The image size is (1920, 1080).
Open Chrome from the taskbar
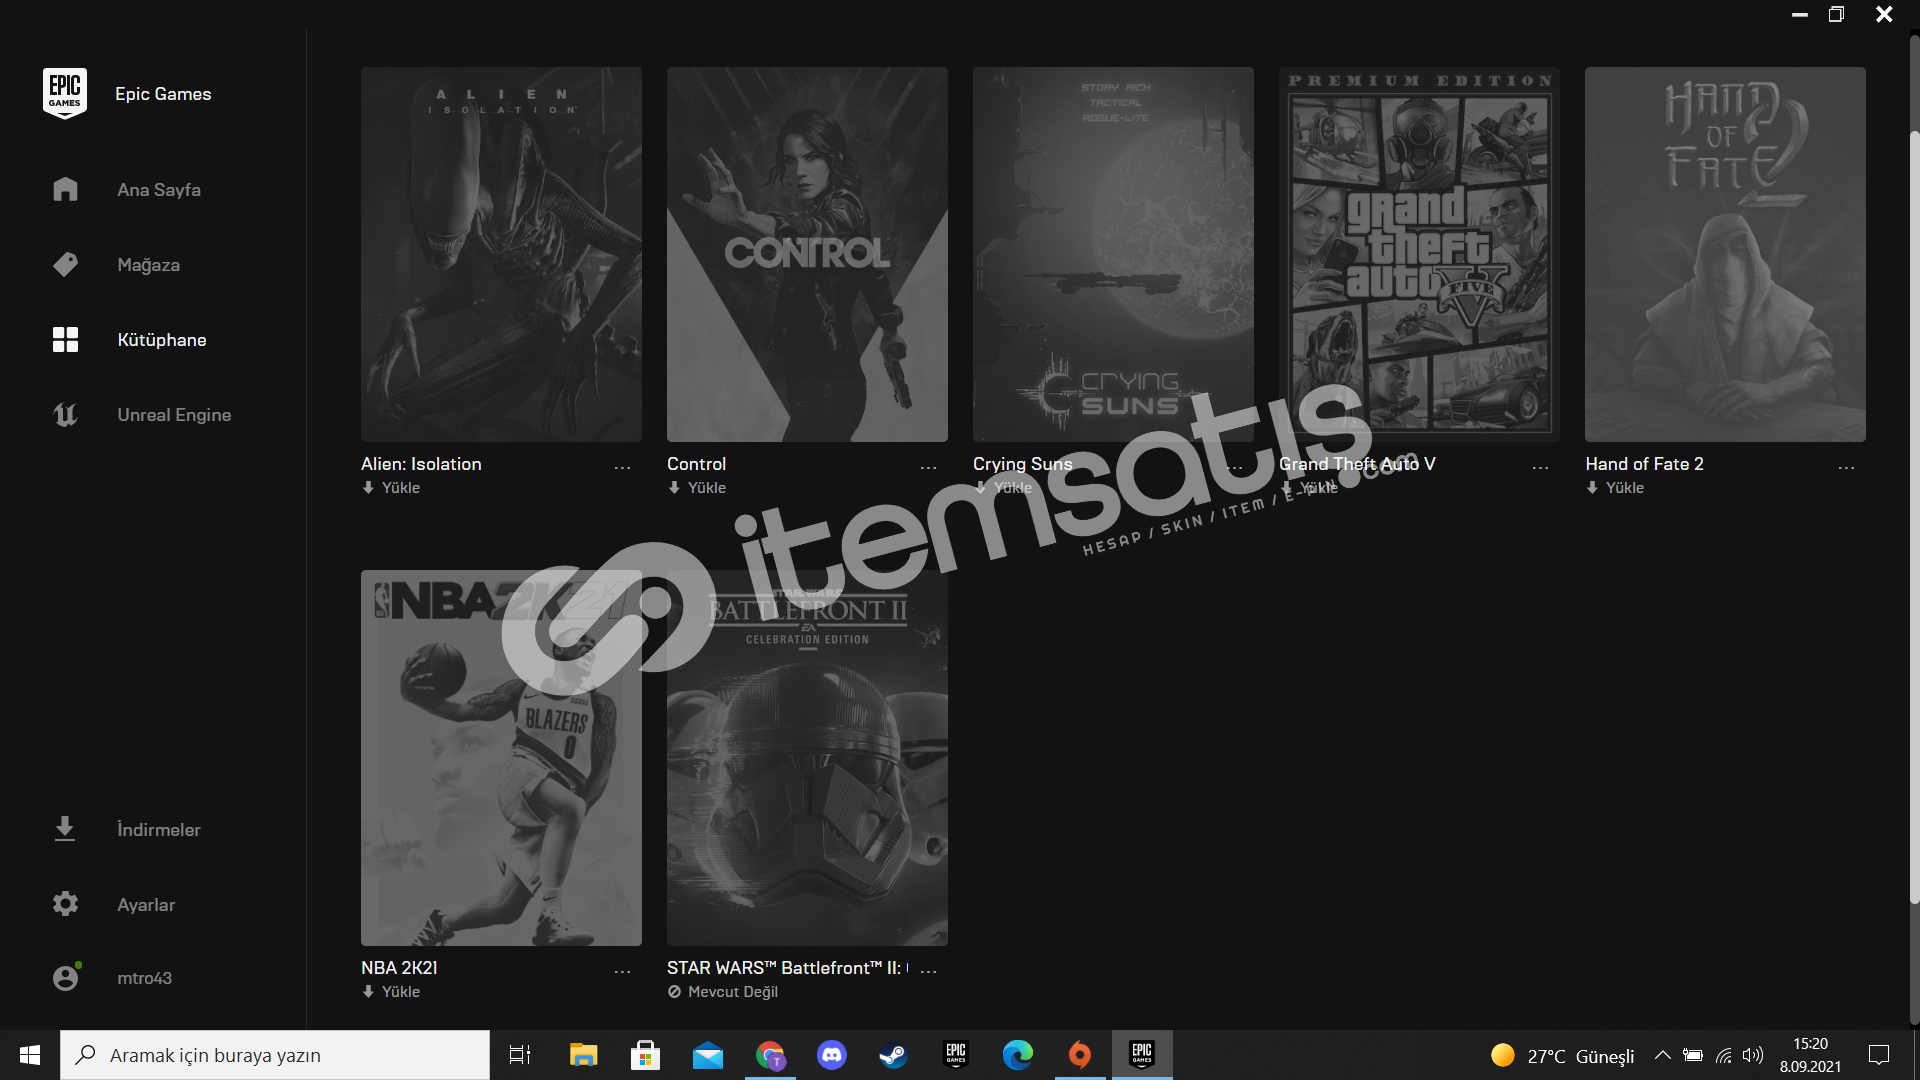click(x=770, y=1055)
